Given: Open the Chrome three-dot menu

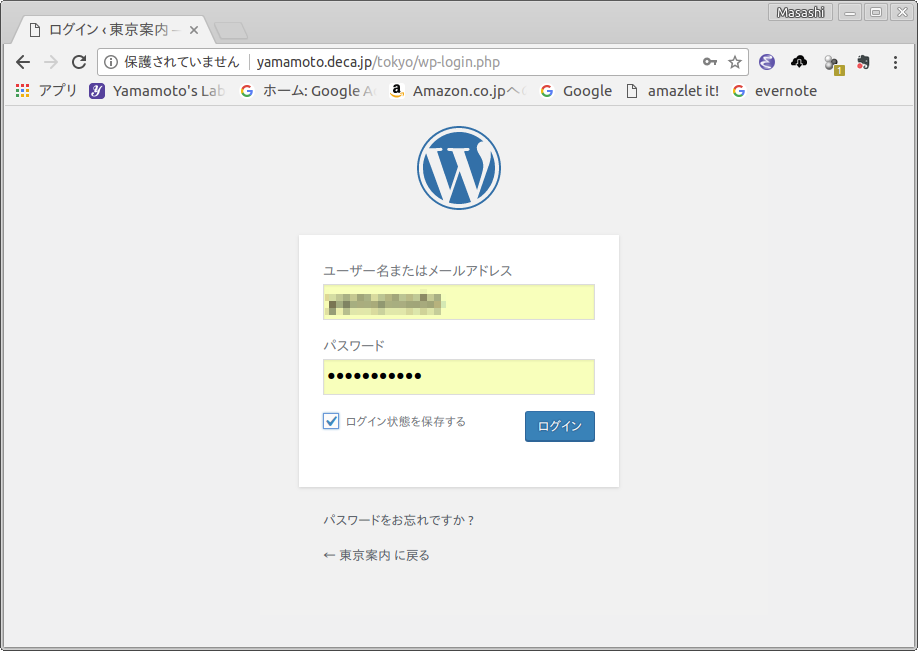Looking at the screenshot, I should point(895,62).
